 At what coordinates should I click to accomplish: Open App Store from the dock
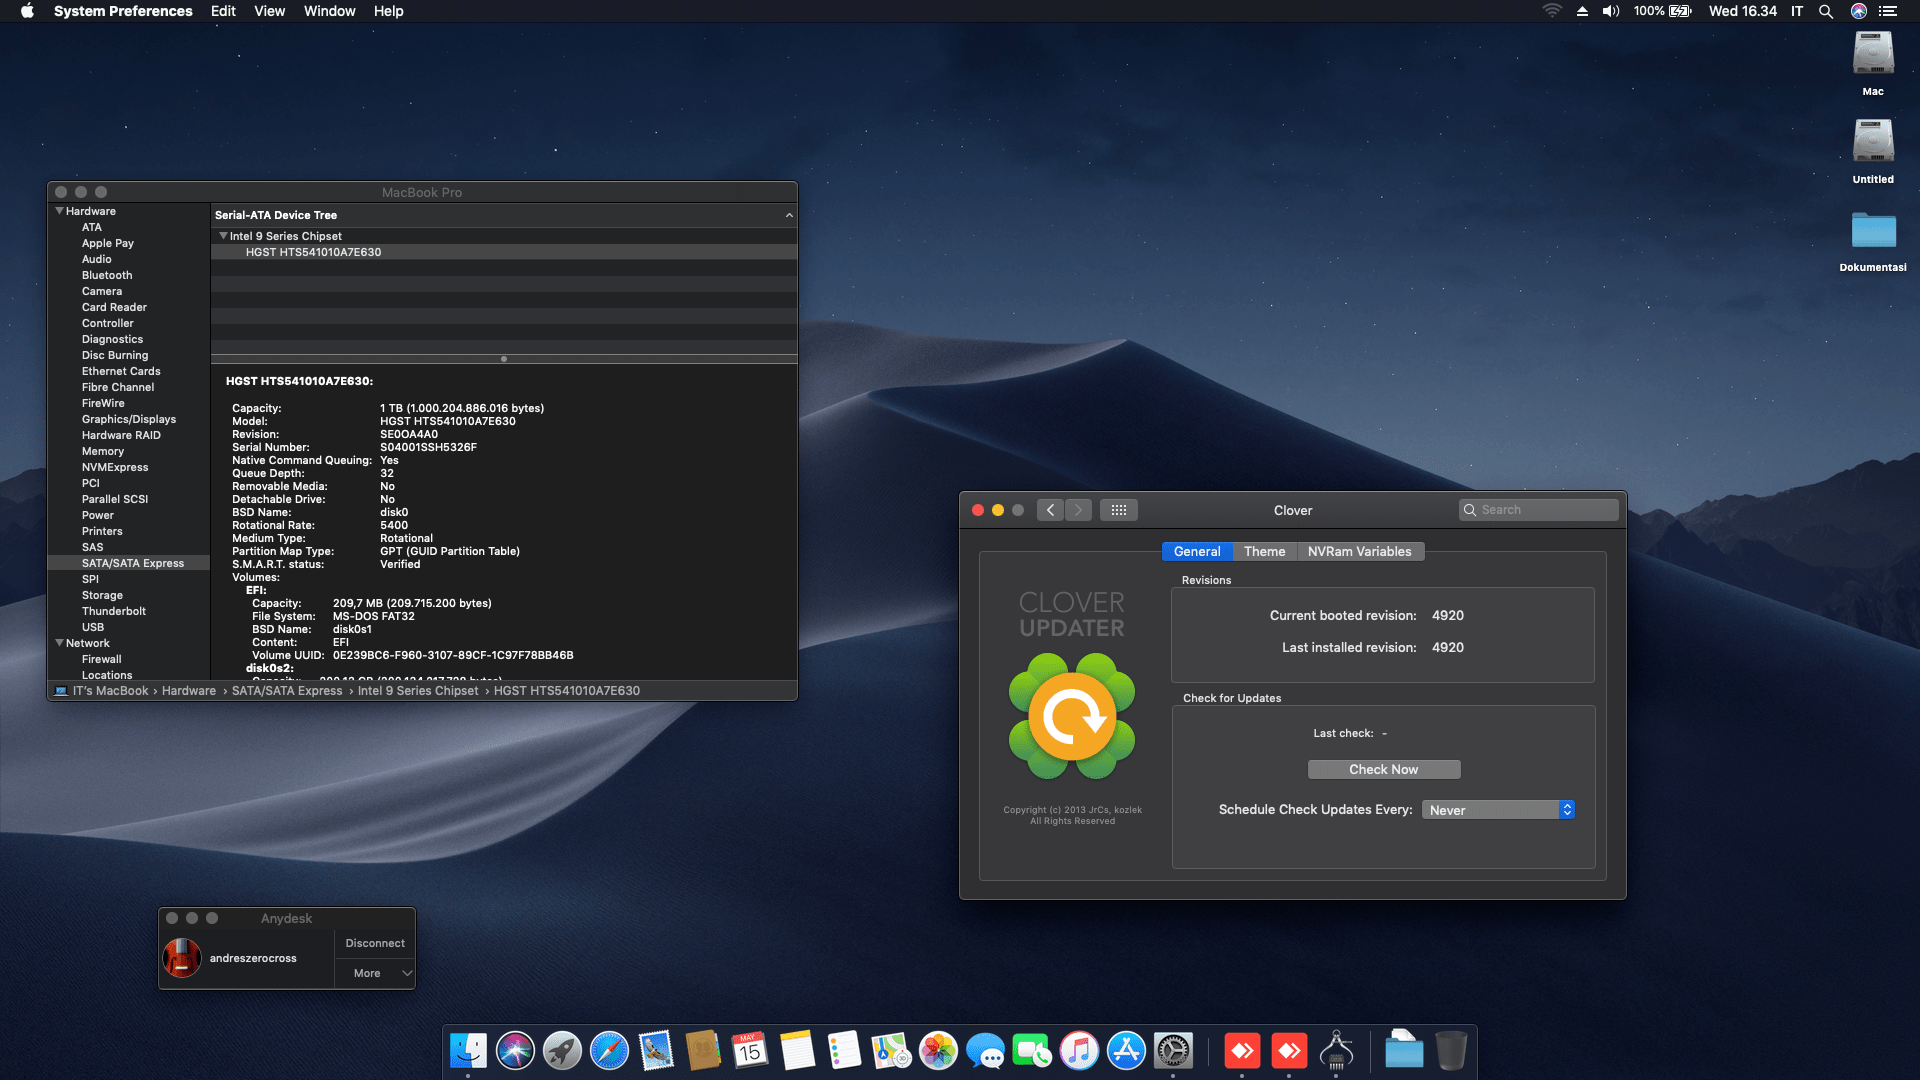1126,1051
